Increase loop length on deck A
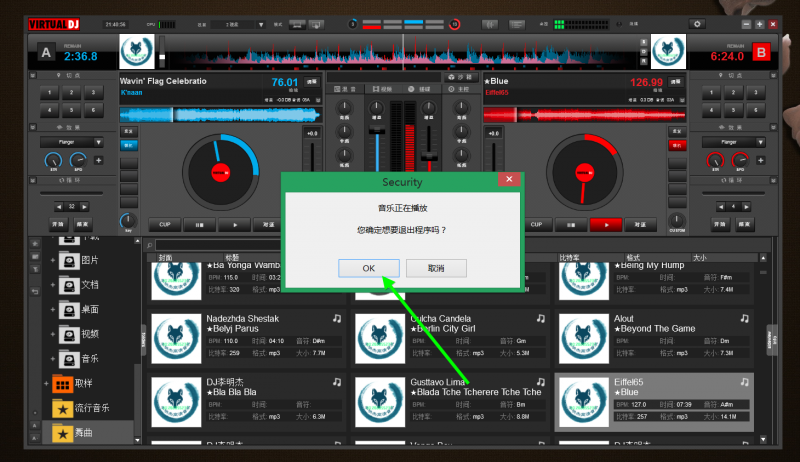The width and height of the screenshot is (800, 462). (x=84, y=207)
